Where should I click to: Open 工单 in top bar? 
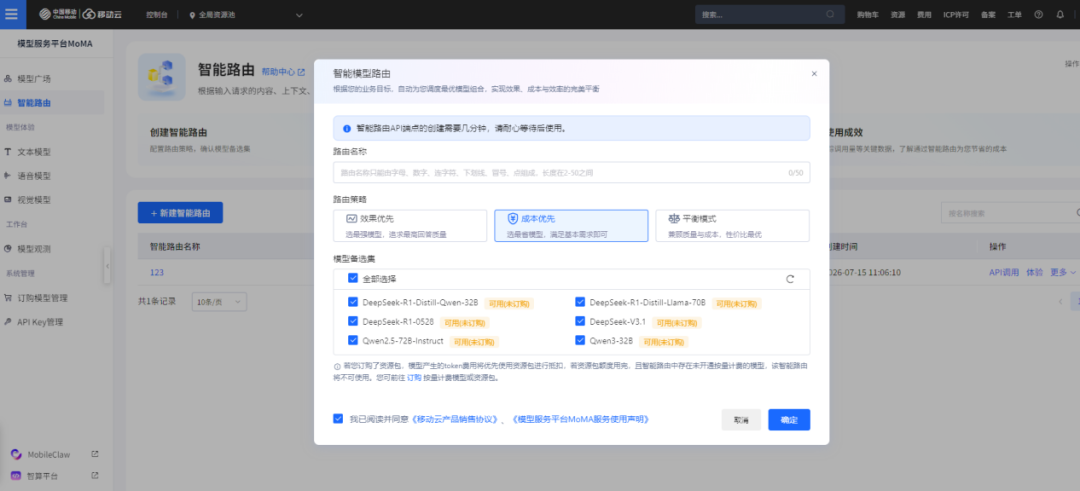[1015, 14]
